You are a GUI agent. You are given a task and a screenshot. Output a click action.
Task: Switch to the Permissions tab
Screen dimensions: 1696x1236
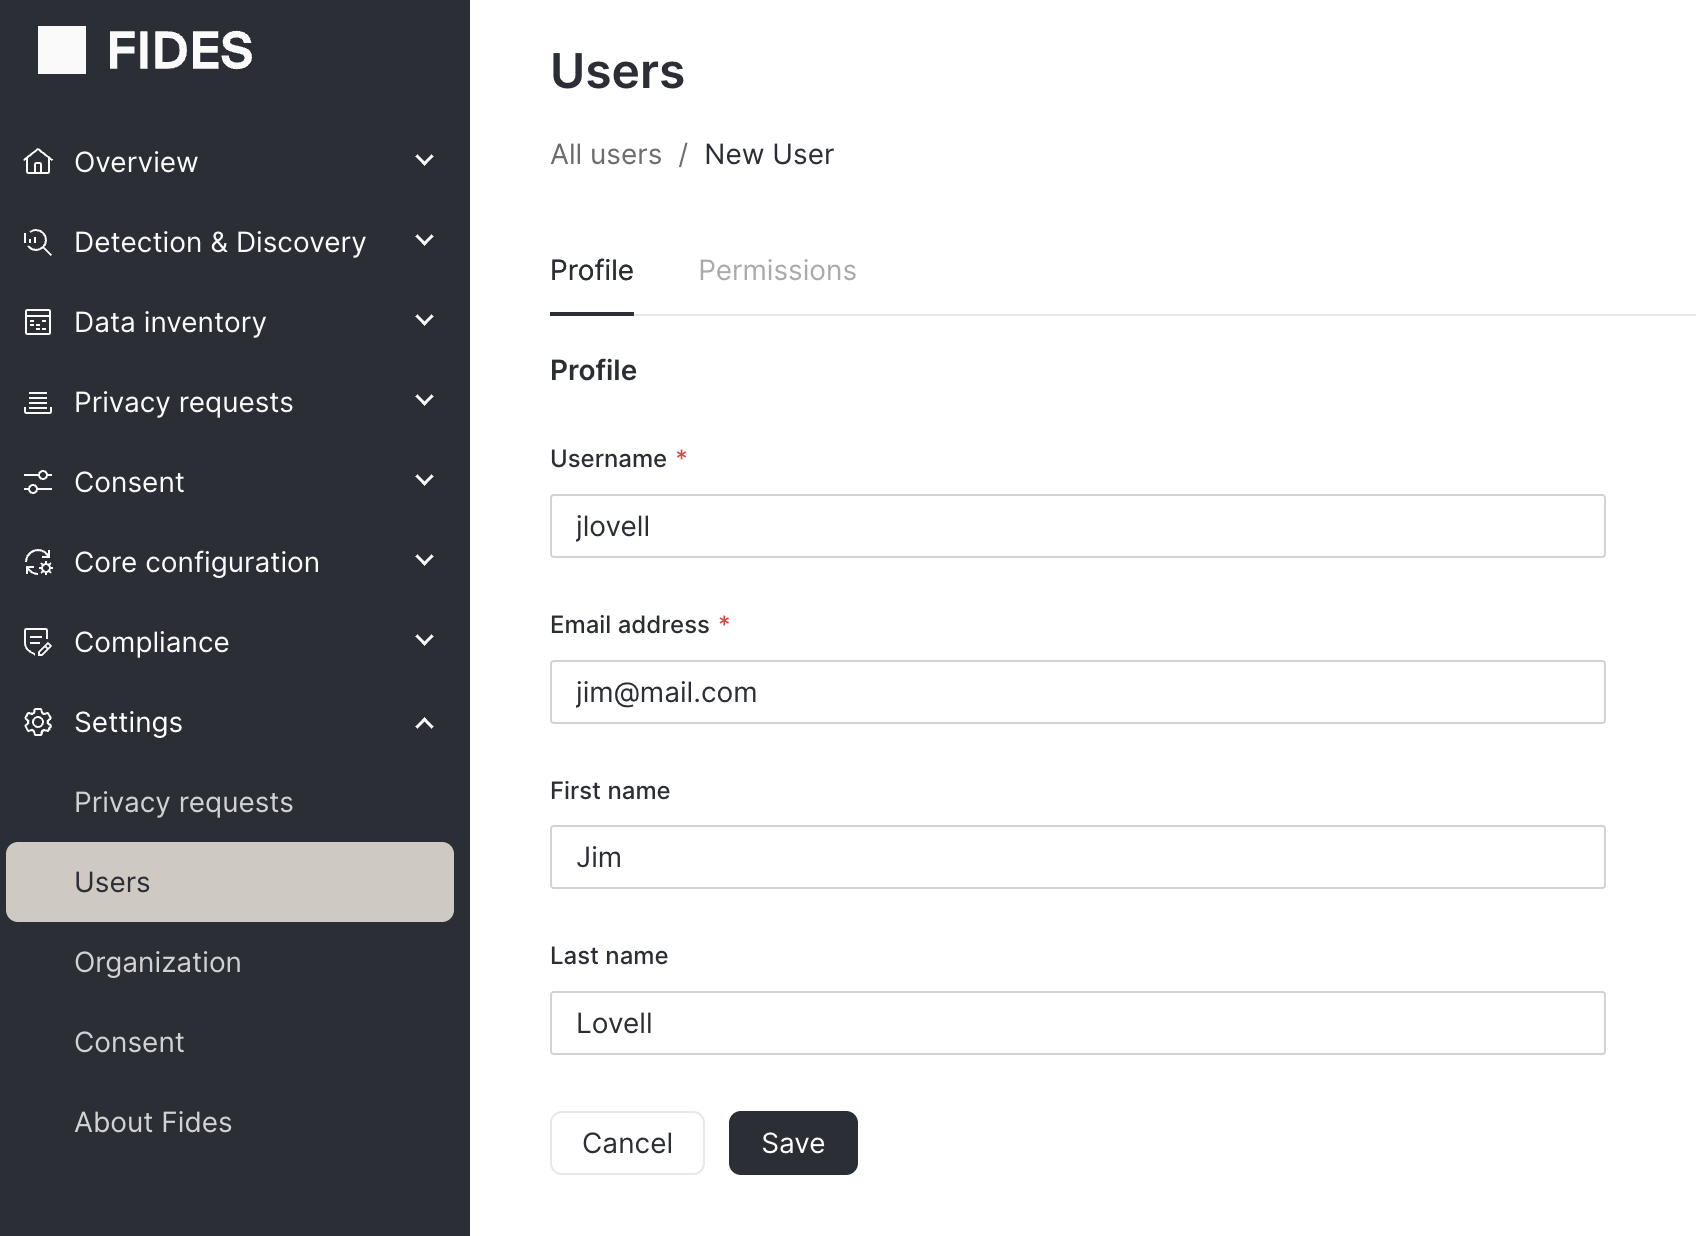(x=777, y=270)
